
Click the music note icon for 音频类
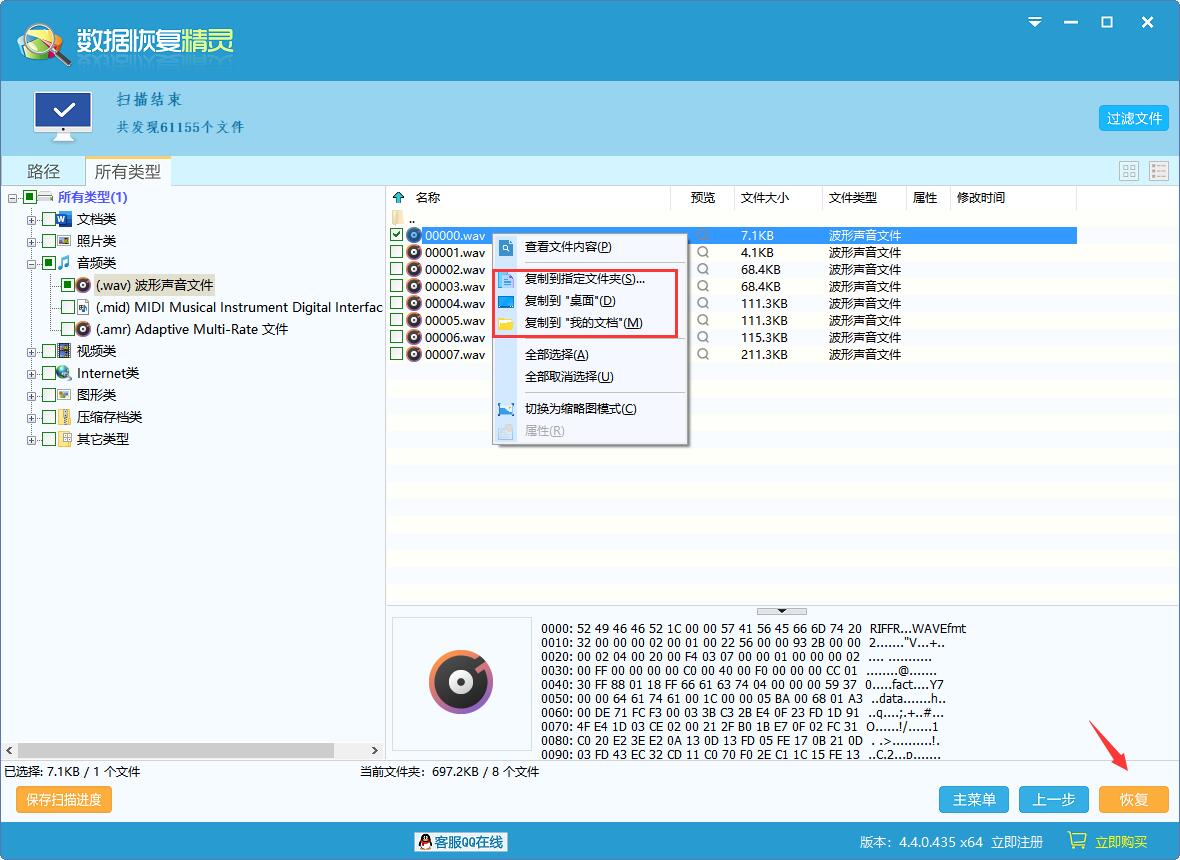click(x=65, y=263)
